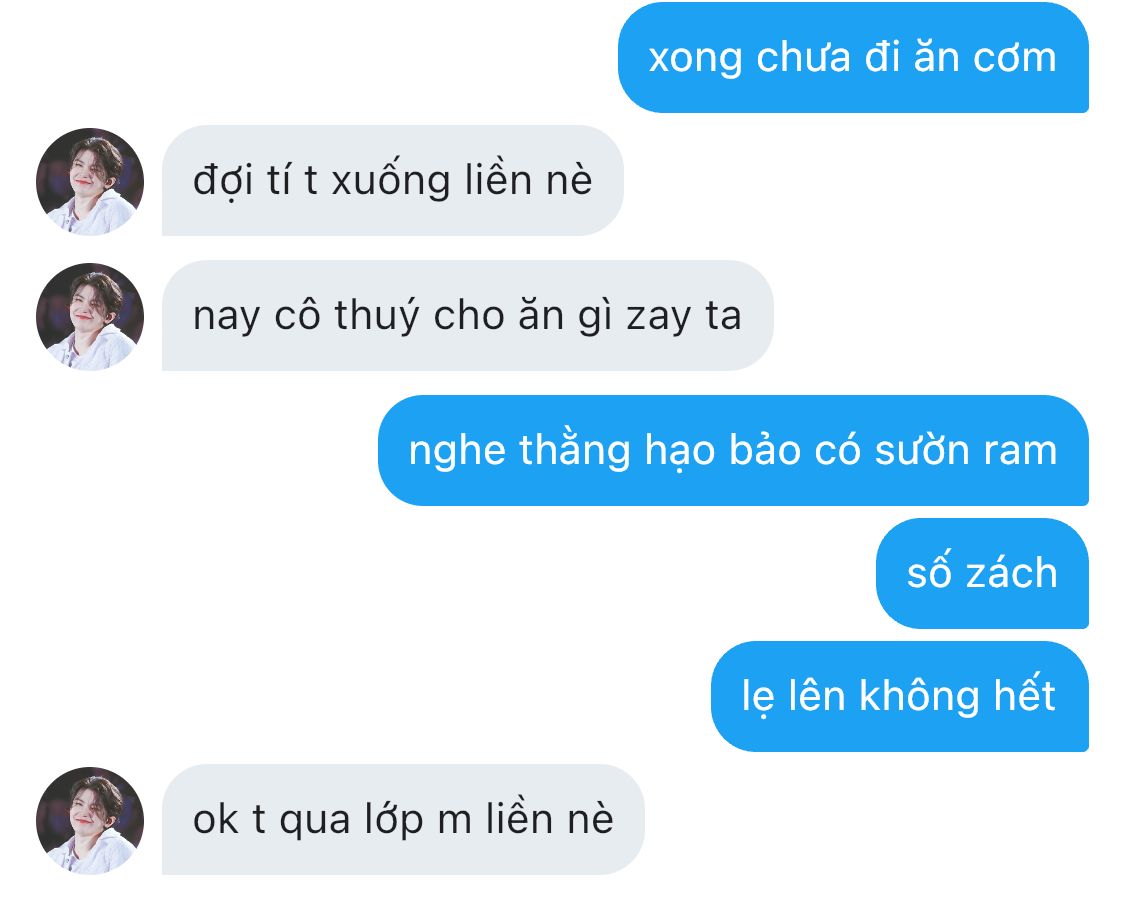Tap profile picture beside 'ok t qua lớp m'
This screenshot has height=915, width=1125.
pyautogui.click(x=90, y=820)
